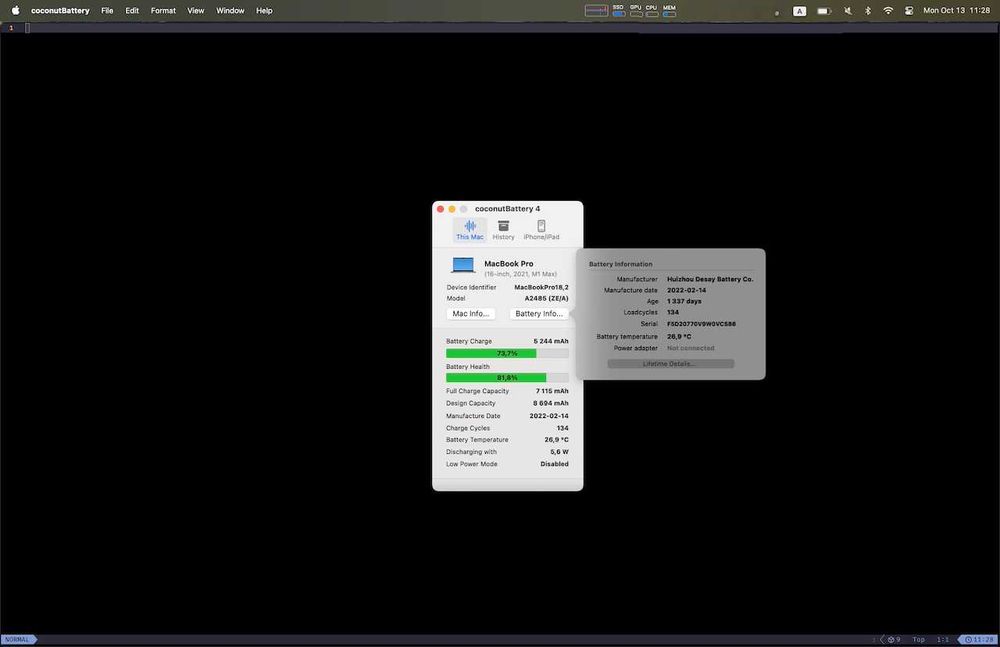
Task: Click Manufacture date value in the popover
Action: (x=686, y=290)
